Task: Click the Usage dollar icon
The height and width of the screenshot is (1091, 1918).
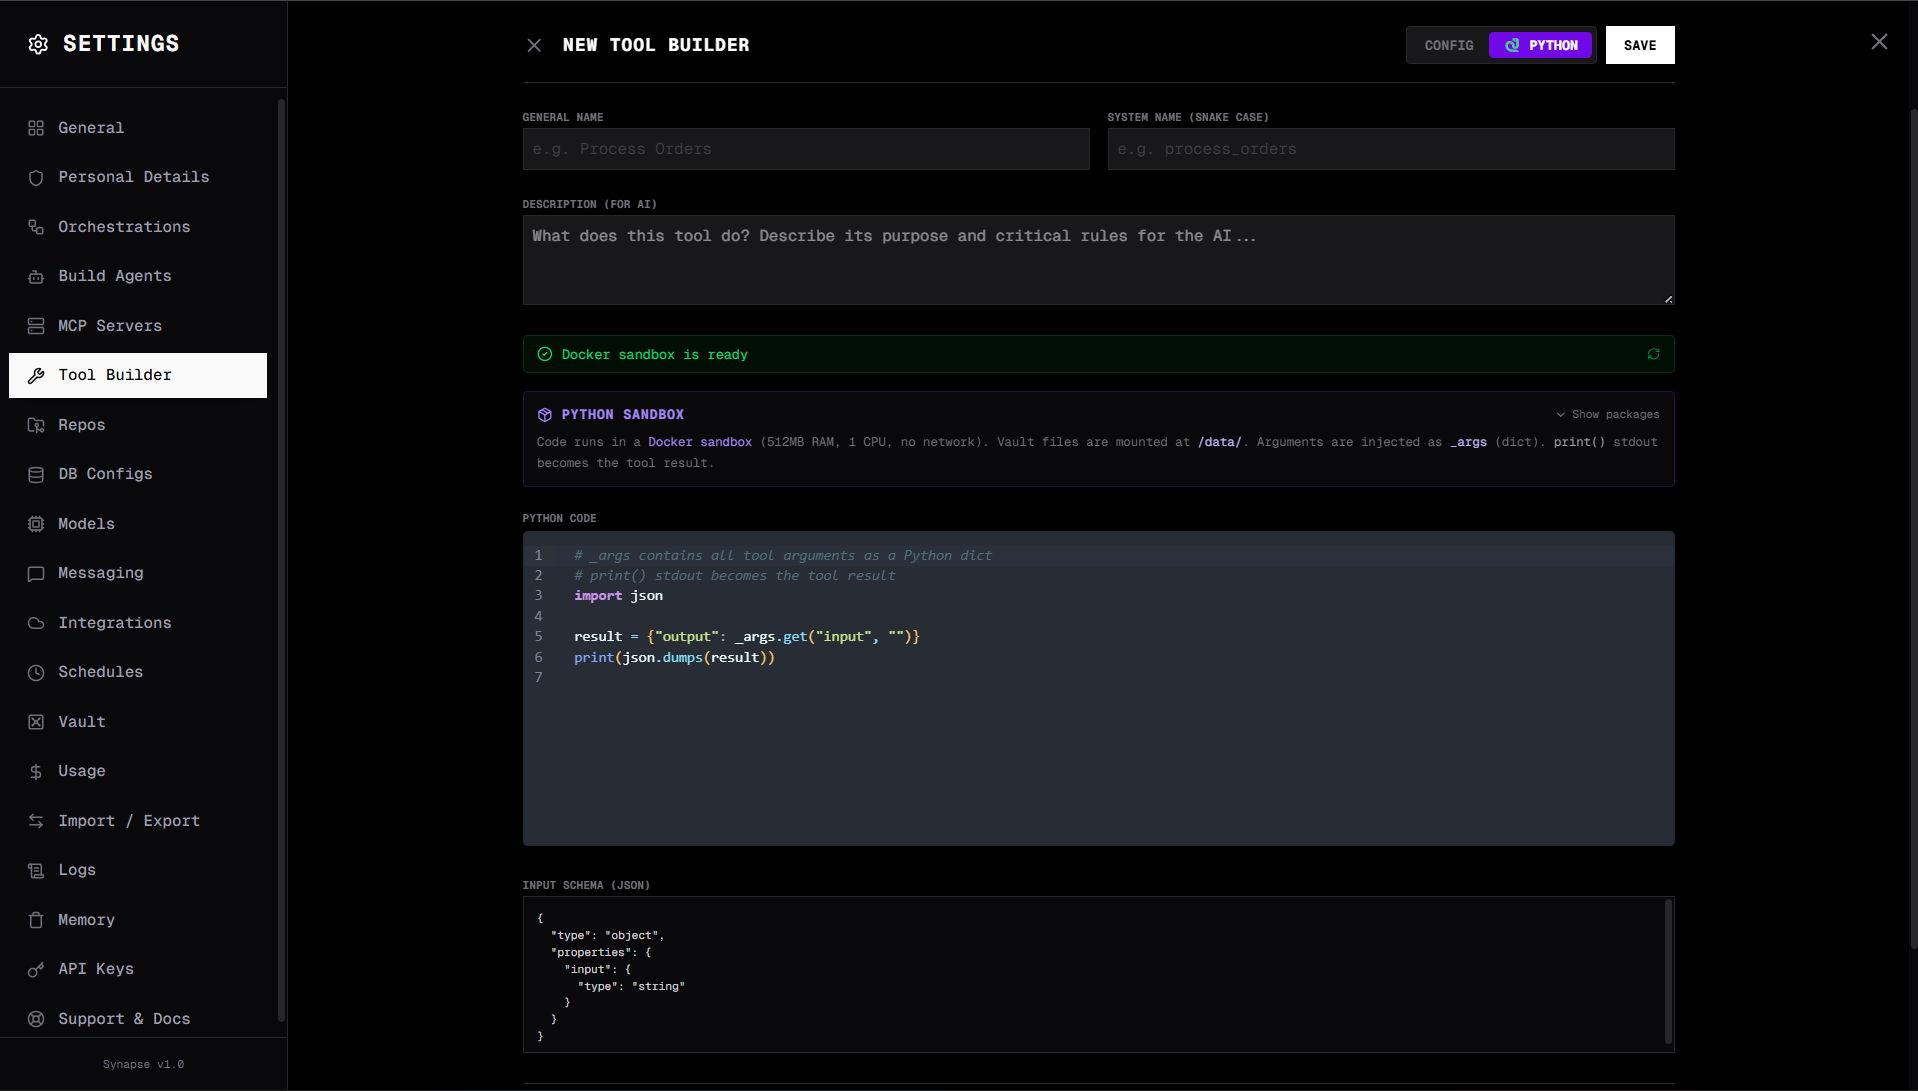Action: (x=36, y=771)
